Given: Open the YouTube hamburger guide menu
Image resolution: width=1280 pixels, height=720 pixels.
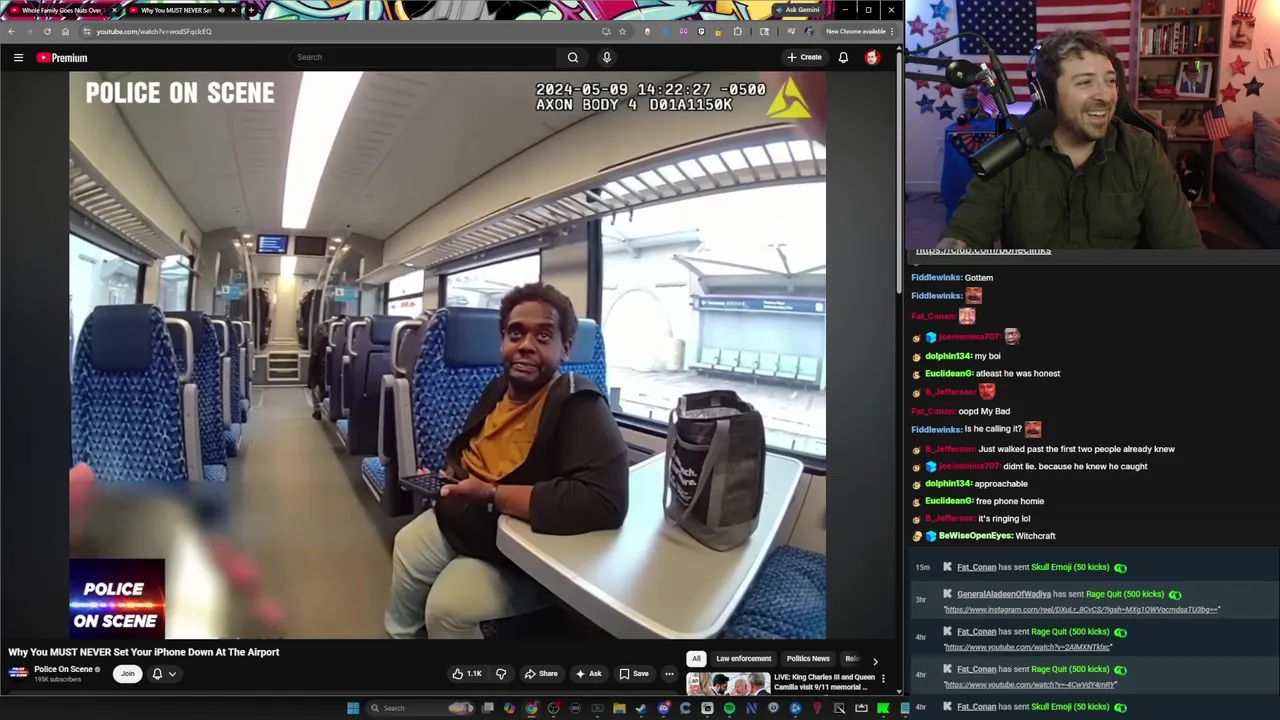Looking at the screenshot, I should pos(18,58).
